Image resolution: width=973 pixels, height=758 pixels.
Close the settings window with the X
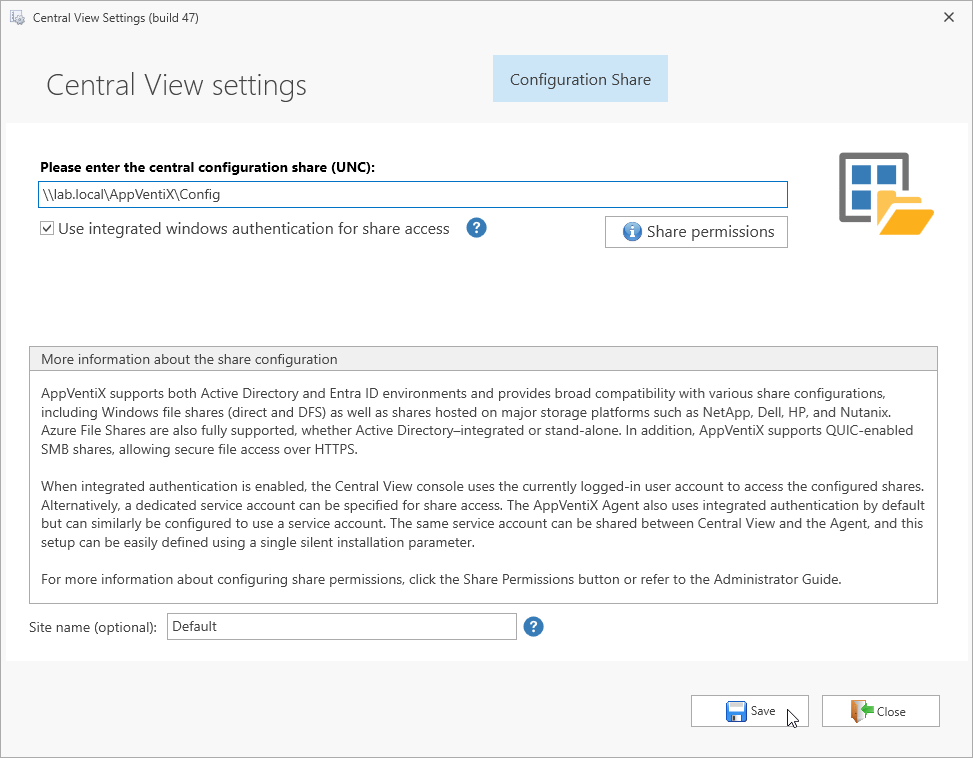pos(949,17)
